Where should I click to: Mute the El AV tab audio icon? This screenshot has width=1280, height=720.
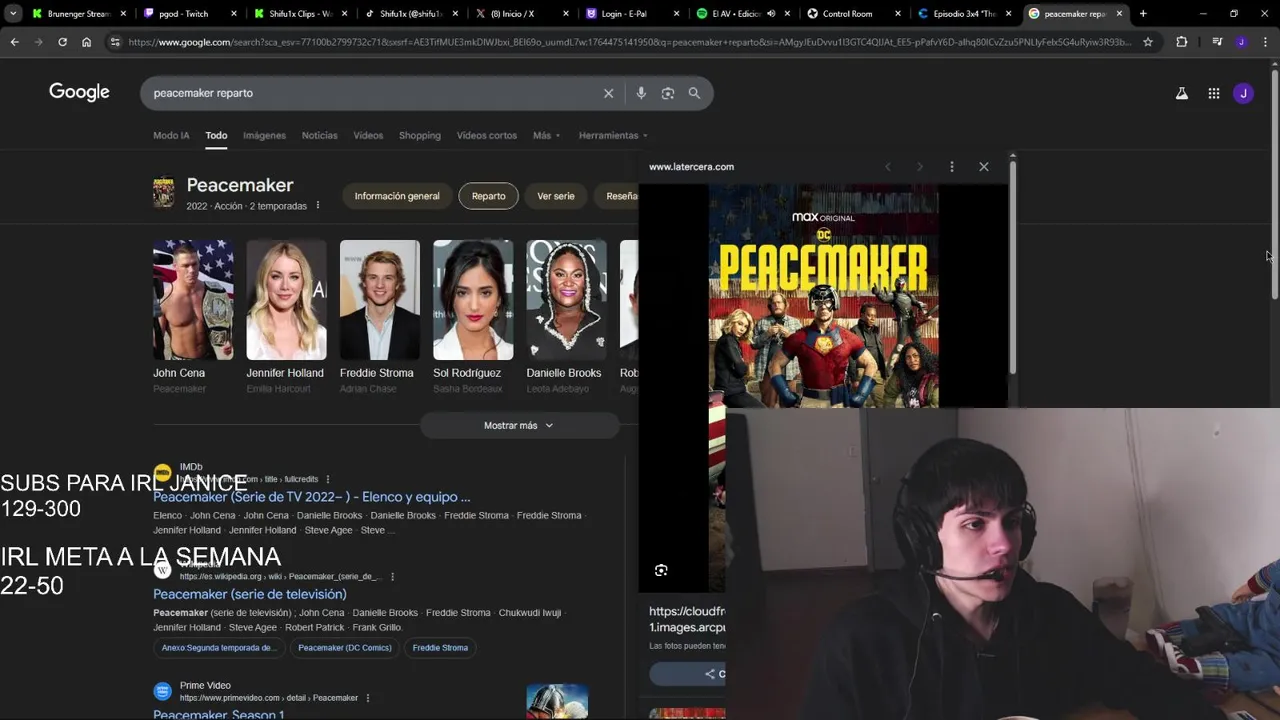pyautogui.click(x=771, y=14)
